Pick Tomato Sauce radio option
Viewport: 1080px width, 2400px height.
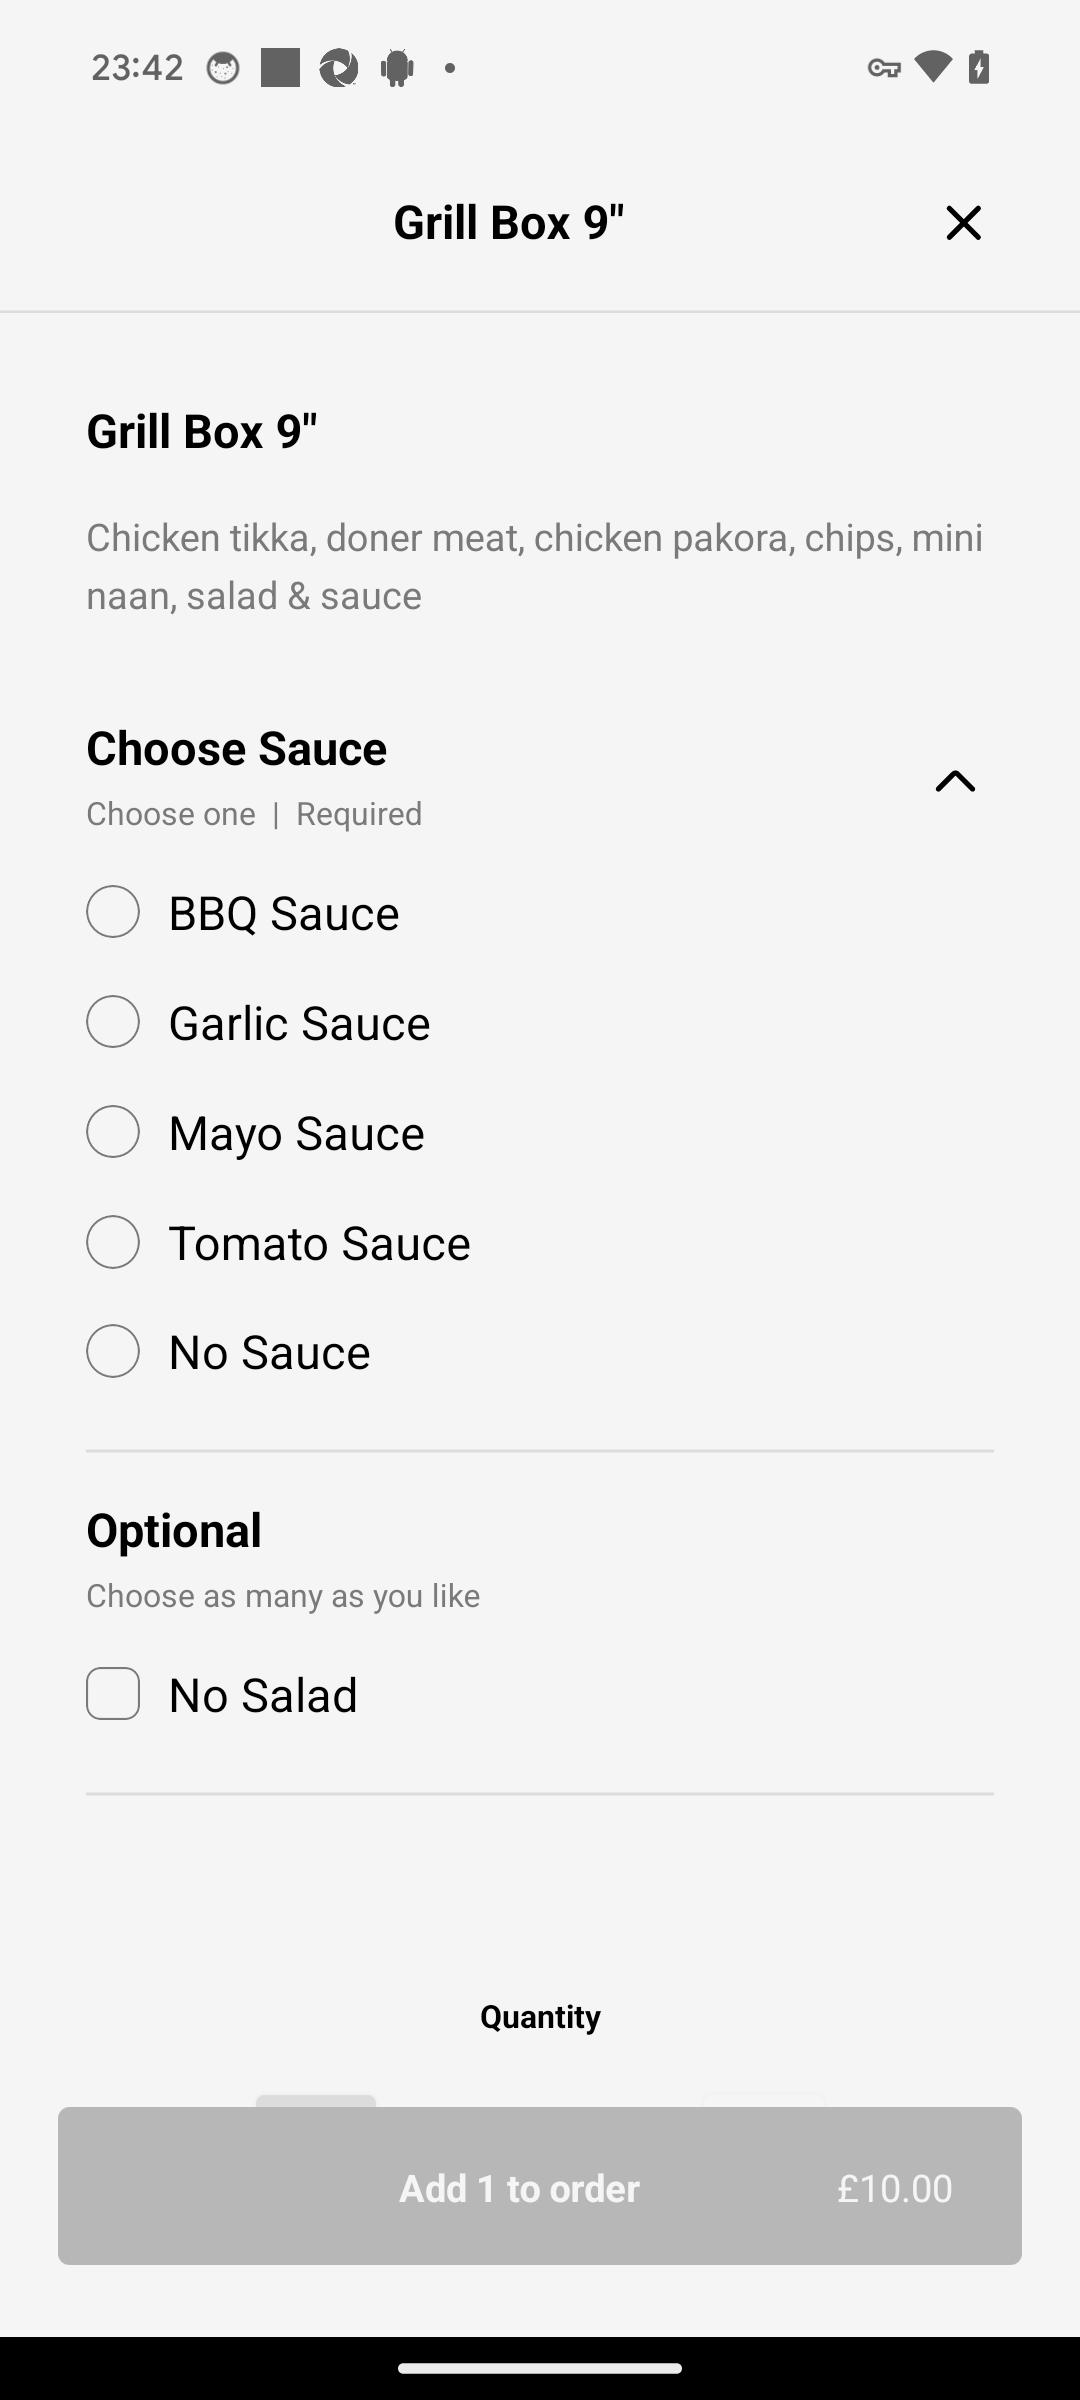pyautogui.click(x=113, y=1242)
